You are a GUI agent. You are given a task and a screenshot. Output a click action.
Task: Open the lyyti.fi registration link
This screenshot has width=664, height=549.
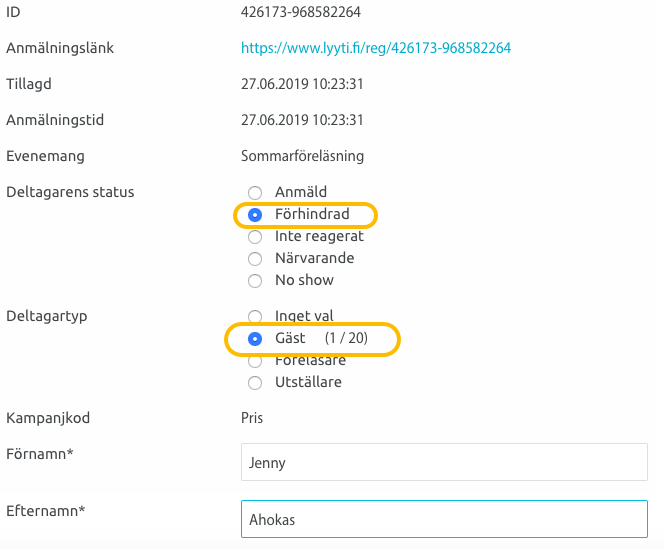click(x=376, y=48)
